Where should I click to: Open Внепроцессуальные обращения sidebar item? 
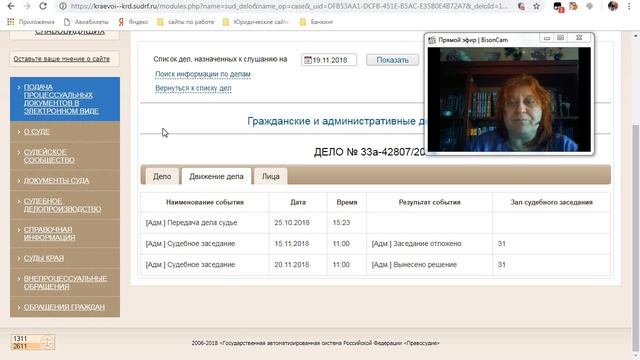click(65, 282)
